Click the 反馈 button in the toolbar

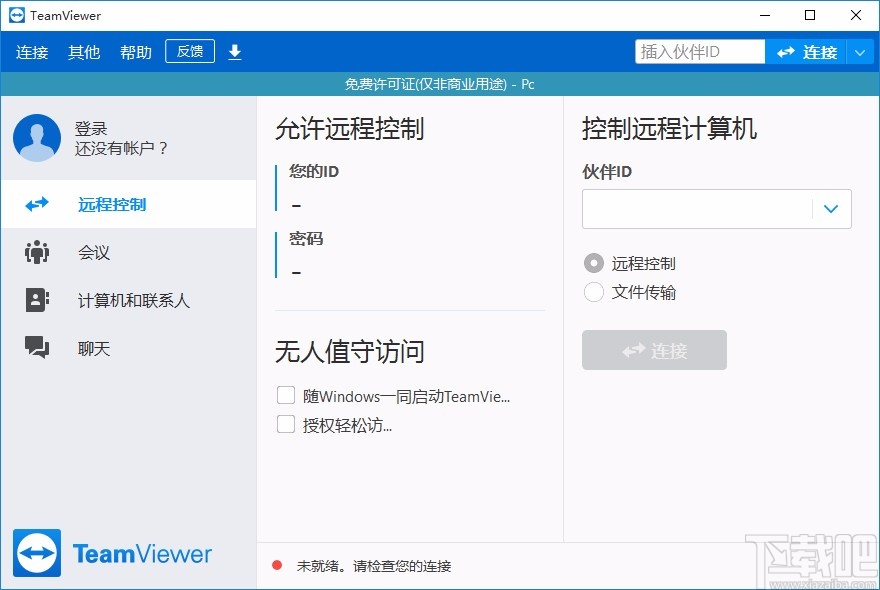point(189,51)
